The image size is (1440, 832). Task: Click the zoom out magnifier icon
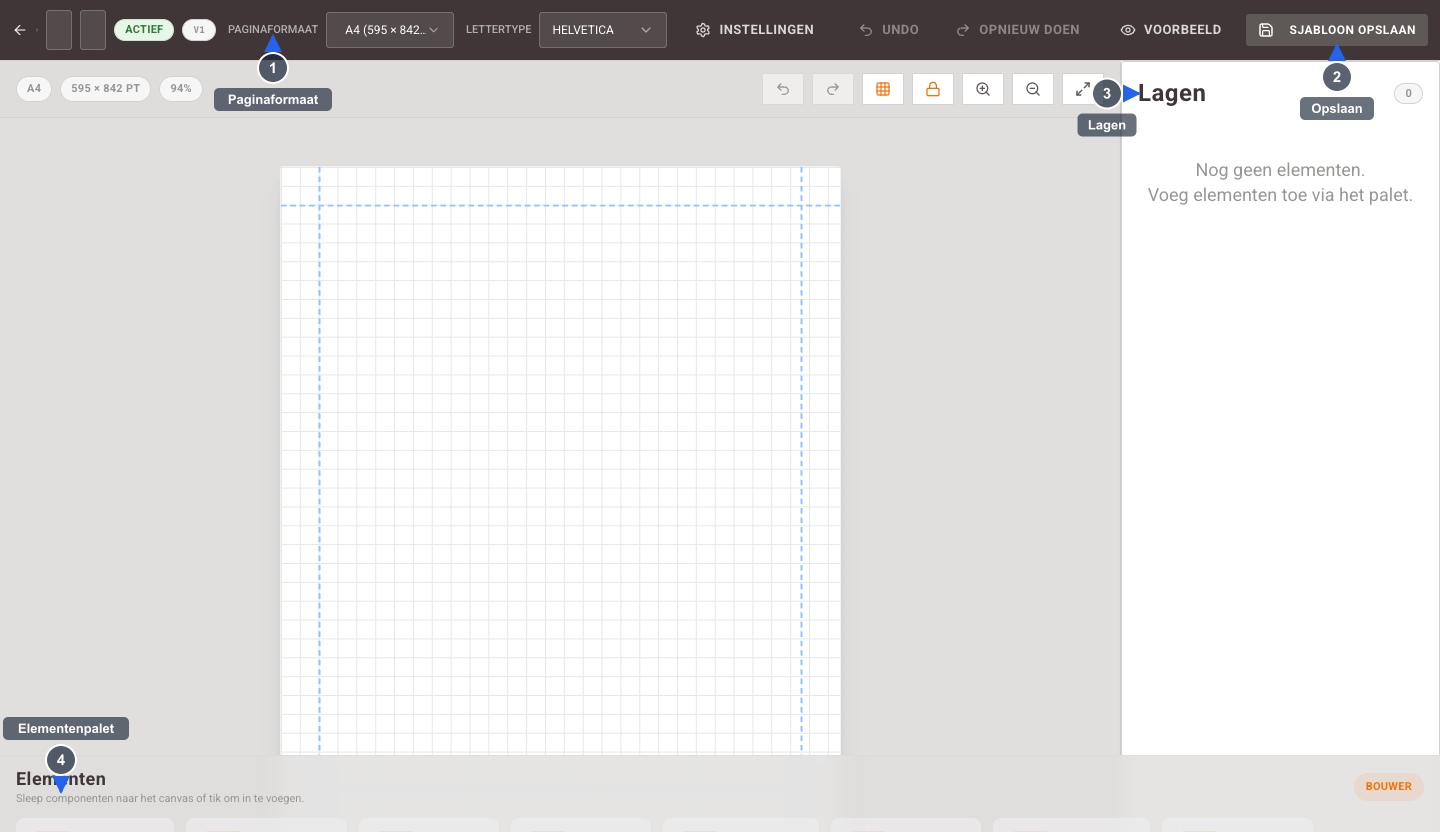(1033, 89)
